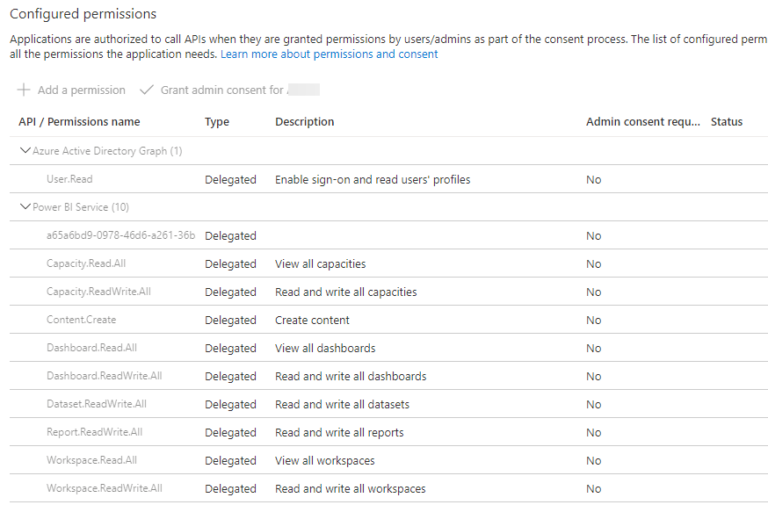Open the User.Read permission
Image resolution: width=768 pixels, height=512 pixels.
pyautogui.click(x=70, y=179)
